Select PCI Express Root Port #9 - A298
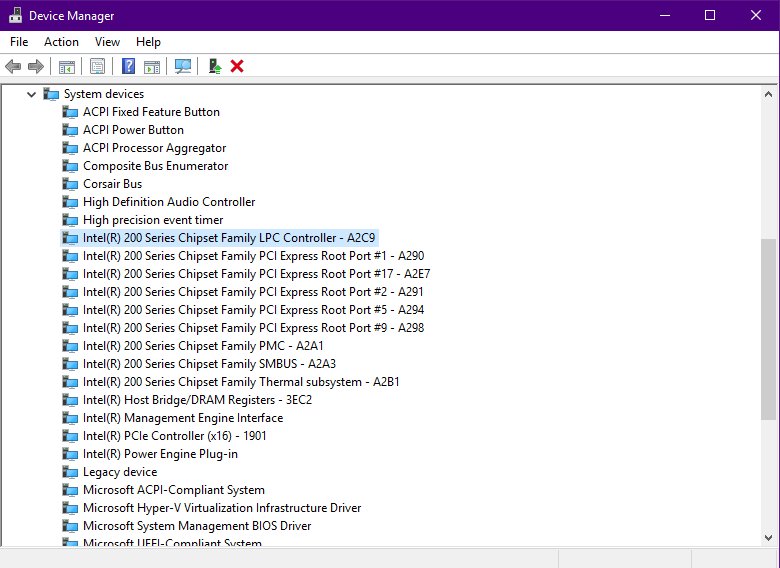780x568 pixels. 253,328
